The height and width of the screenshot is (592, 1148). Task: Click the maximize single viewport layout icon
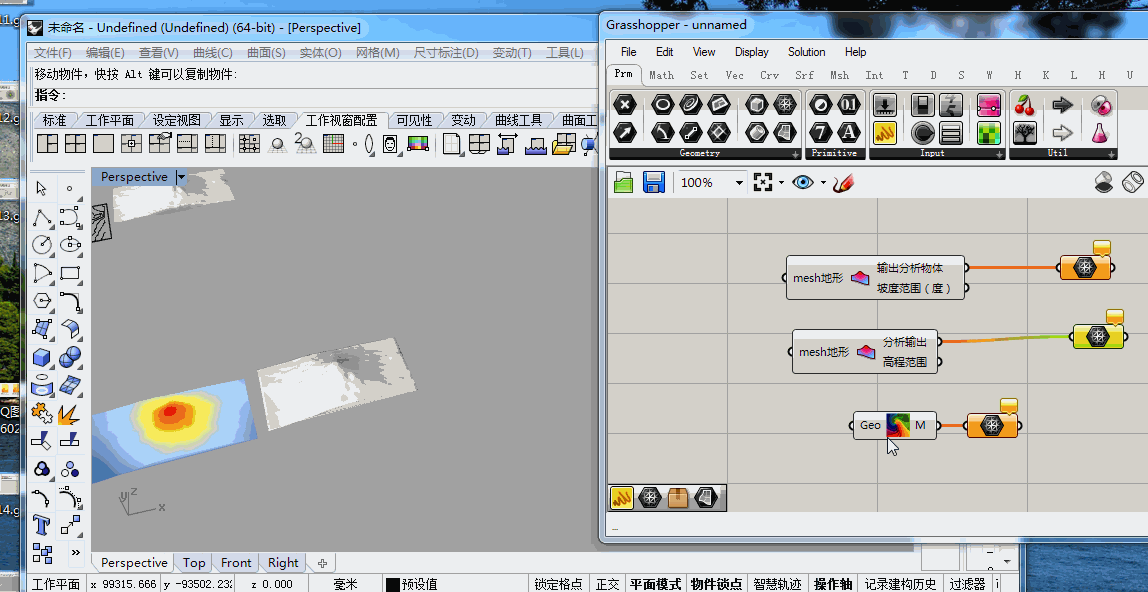tap(103, 143)
